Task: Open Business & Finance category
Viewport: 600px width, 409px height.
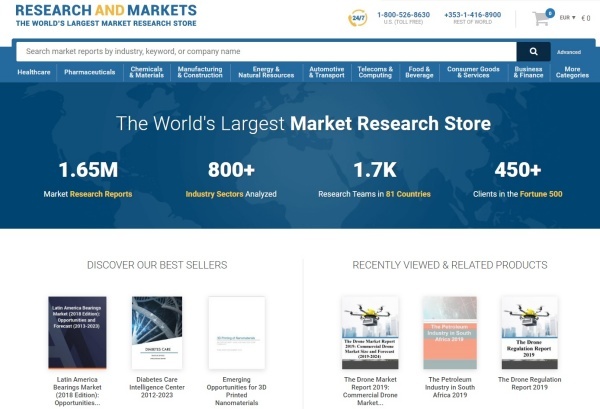Action: (x=528, y=72)
